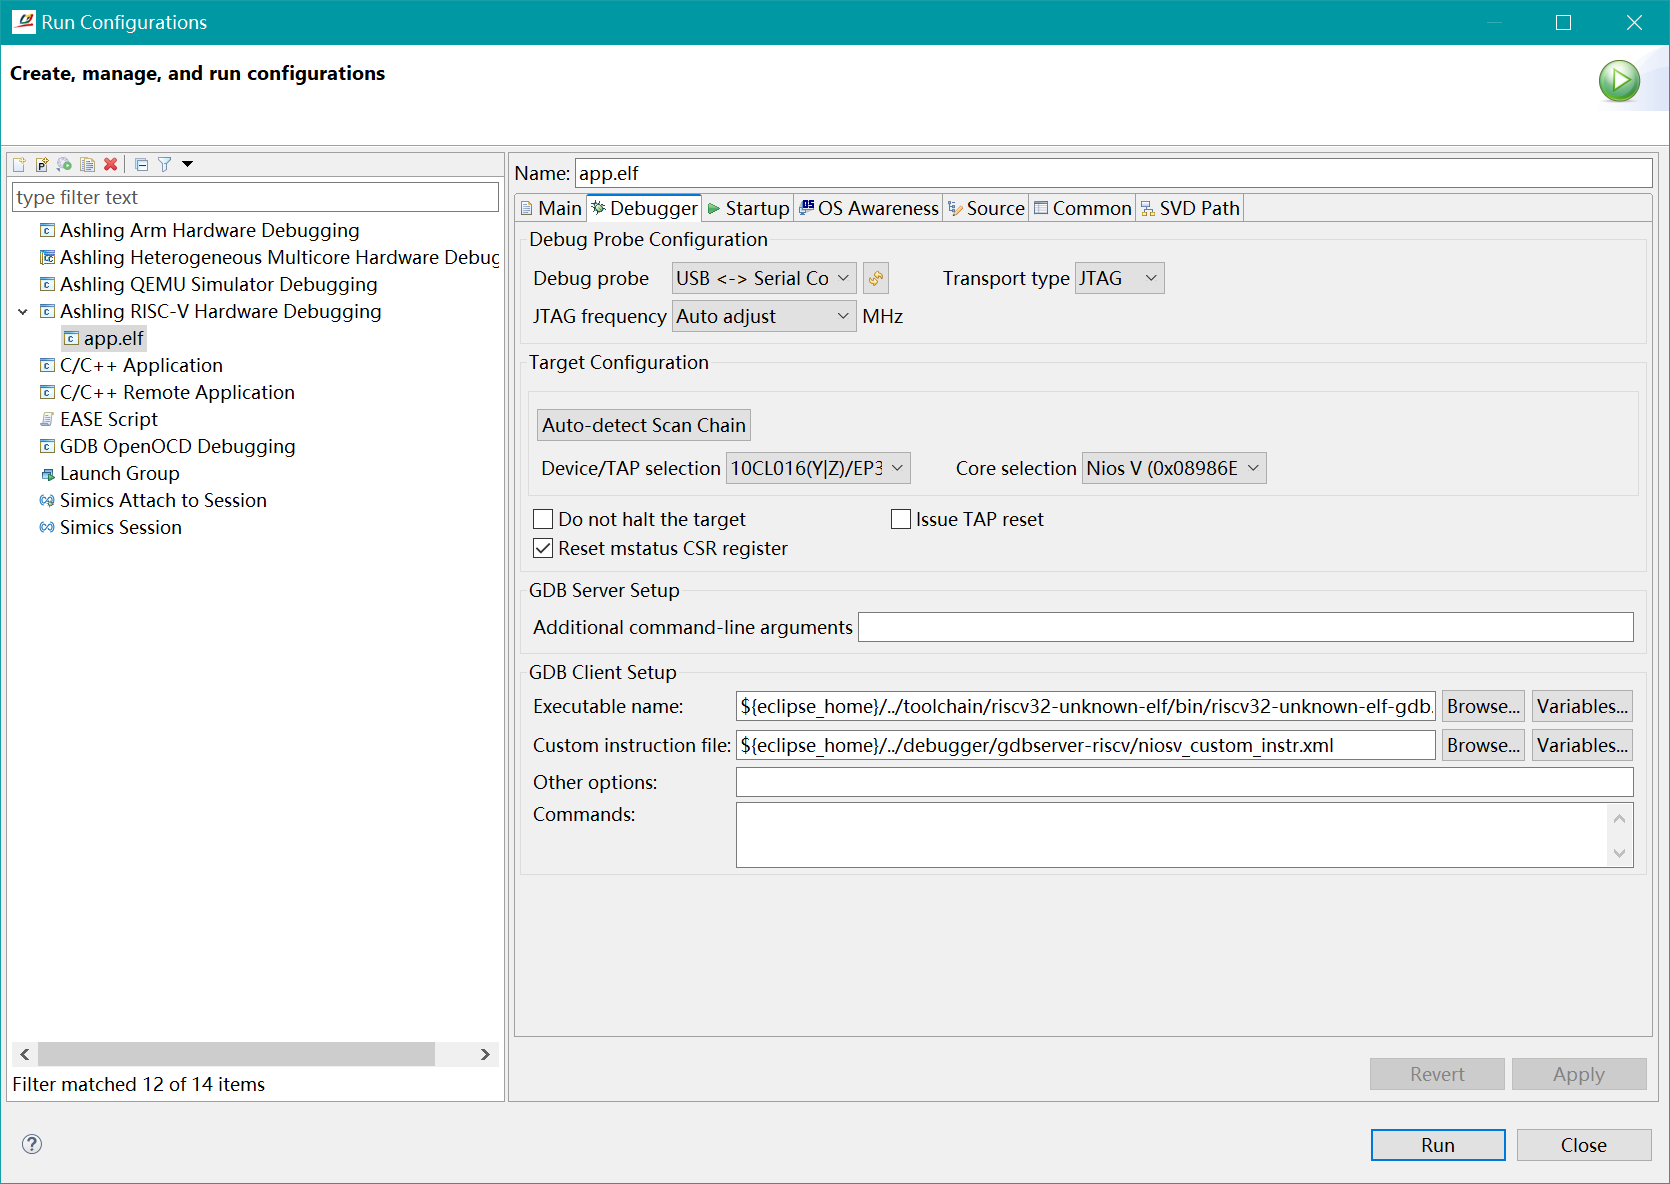
Task: Click the Commands box scroll-down arrow
Action: click(1620, 853)
